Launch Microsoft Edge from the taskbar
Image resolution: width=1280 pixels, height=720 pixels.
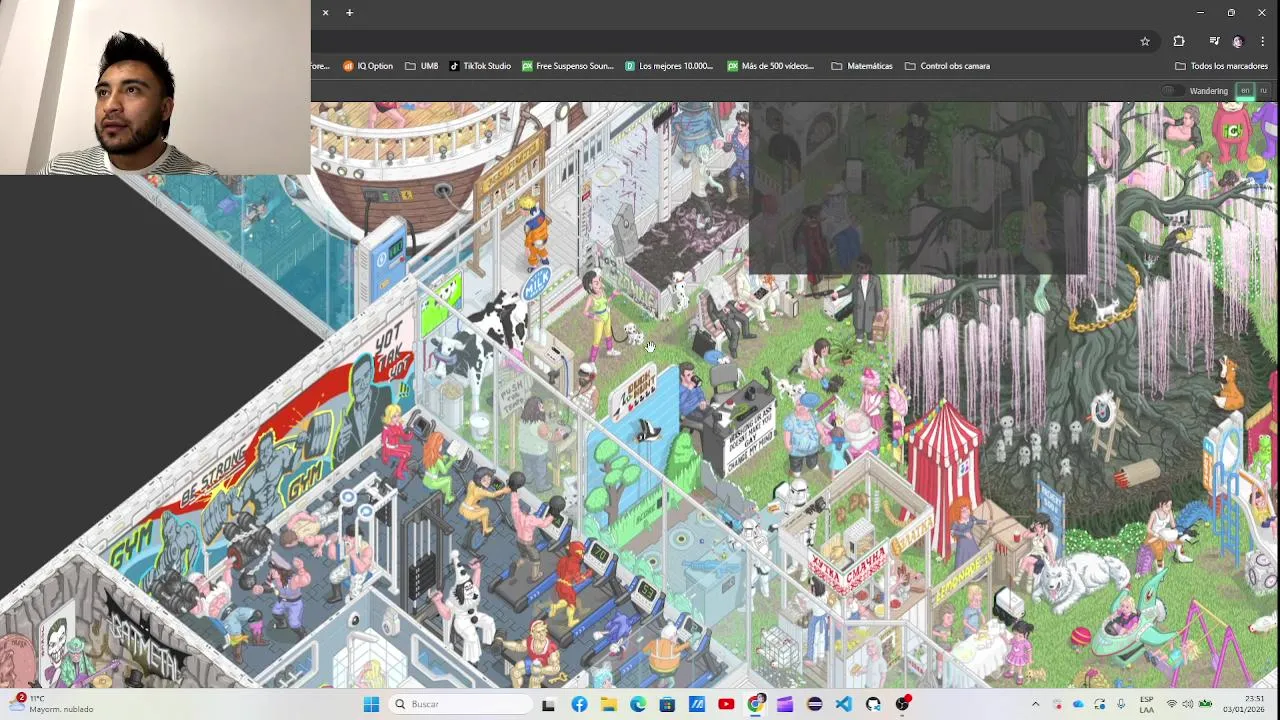point(638,704)
